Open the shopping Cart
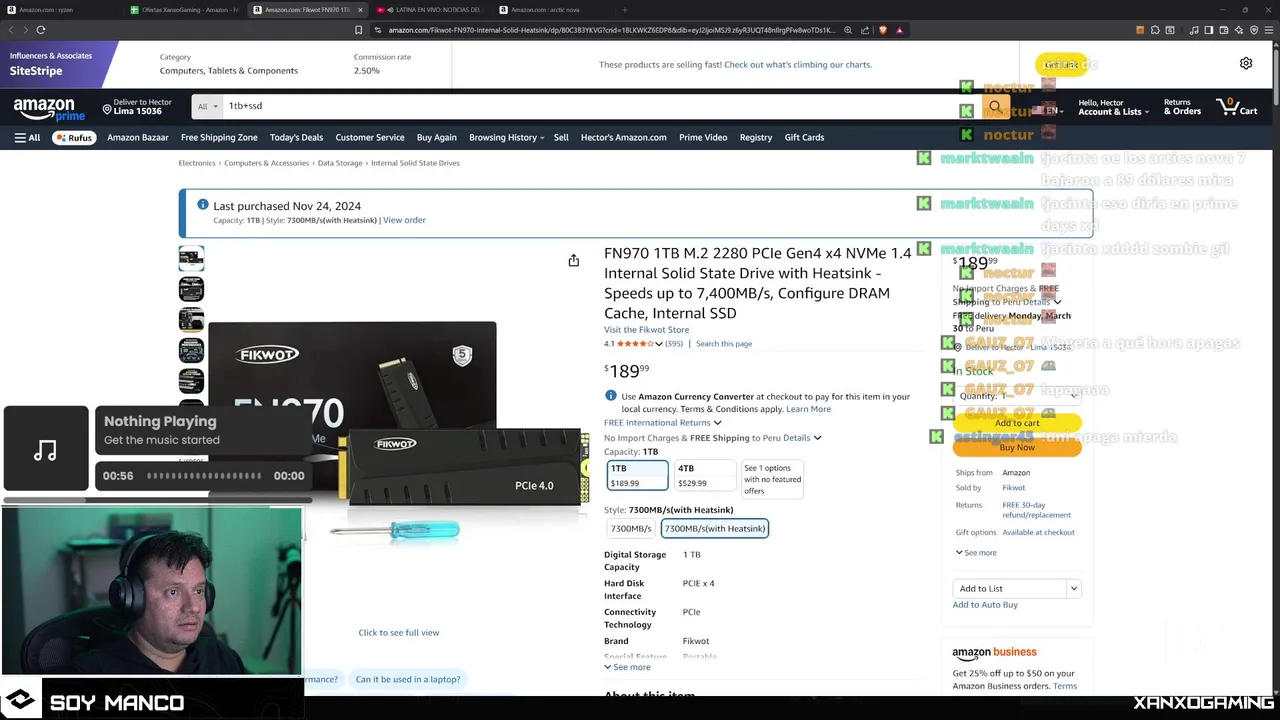 tap(1237, 106)
